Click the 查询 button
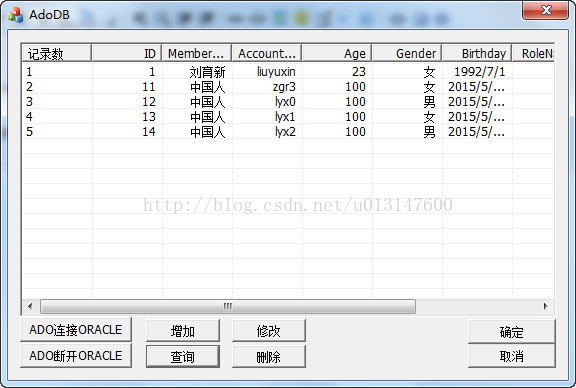The image size is (576, 388). [183, 356]
